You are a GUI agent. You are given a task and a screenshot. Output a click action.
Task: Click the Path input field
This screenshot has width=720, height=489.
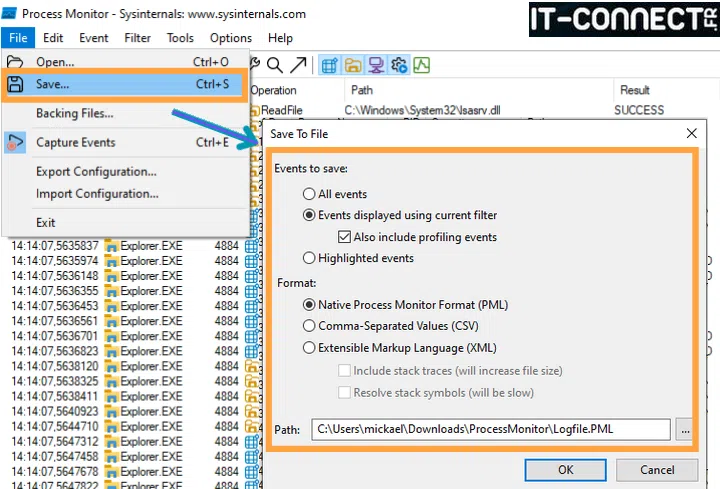491,429
